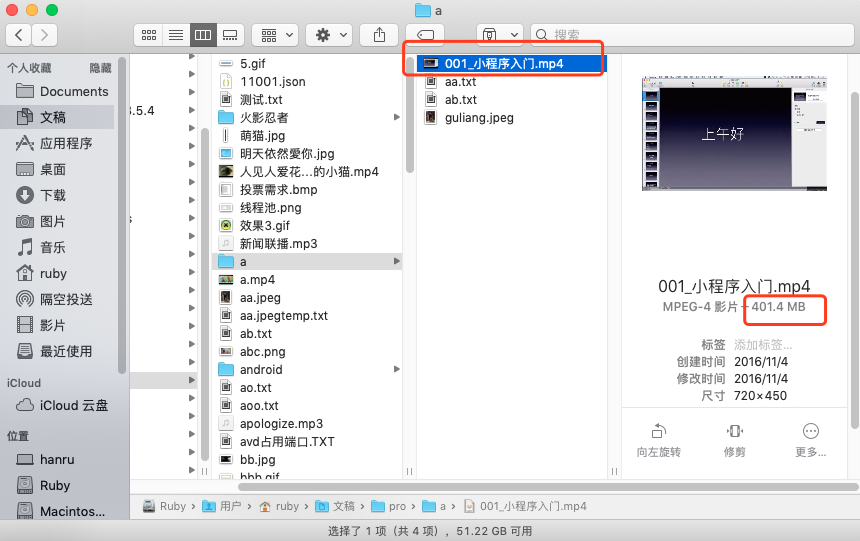This screenshot has height=541, width=860.
Task: Select gallery view mode button
Action: pos(229,35)
